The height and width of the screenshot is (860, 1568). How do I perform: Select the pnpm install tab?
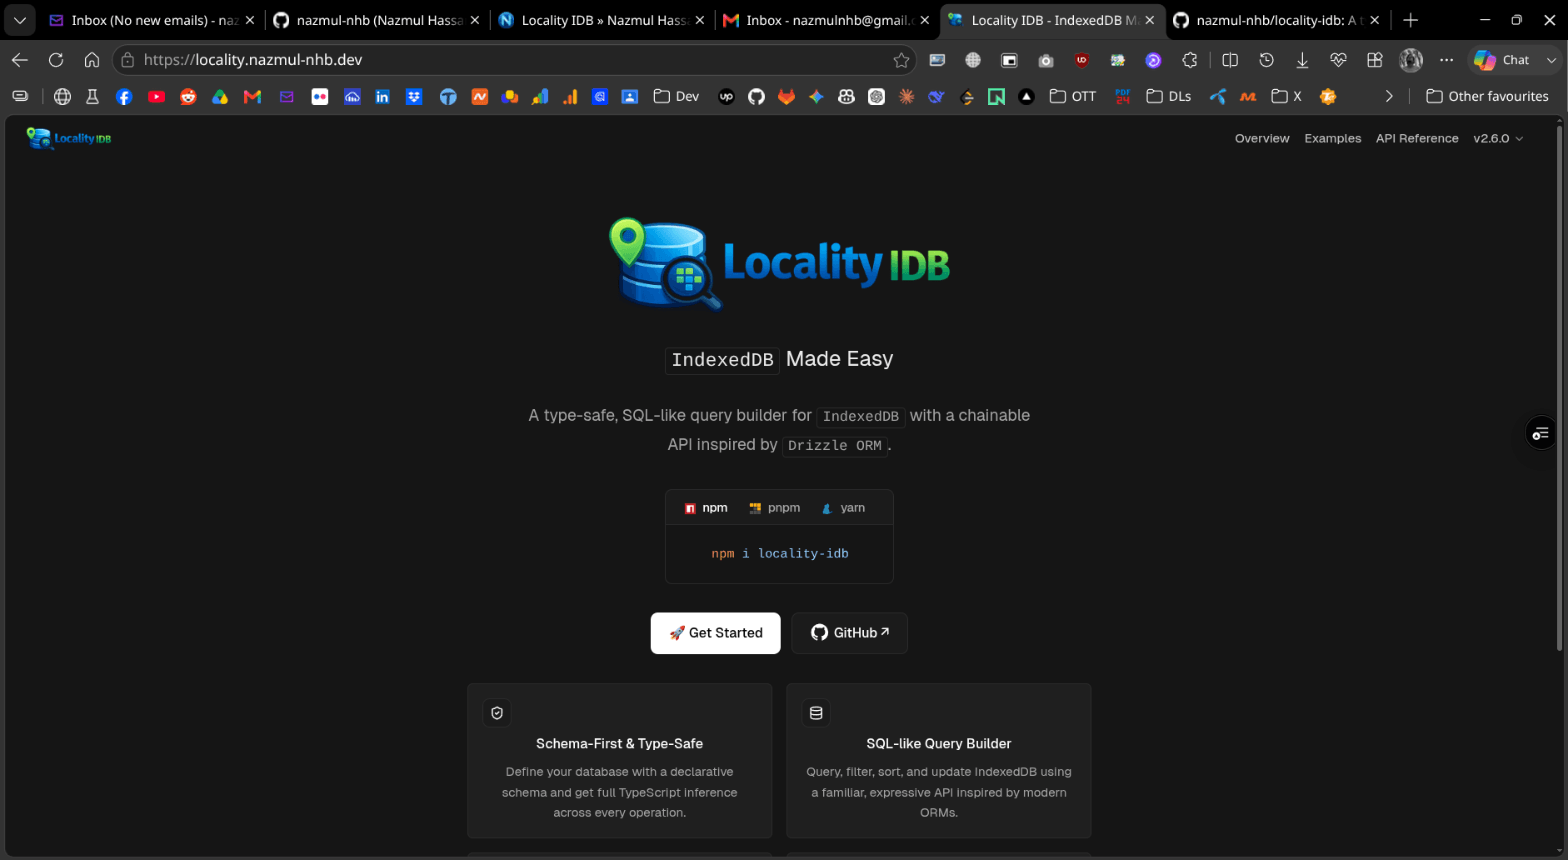[775, 508]
